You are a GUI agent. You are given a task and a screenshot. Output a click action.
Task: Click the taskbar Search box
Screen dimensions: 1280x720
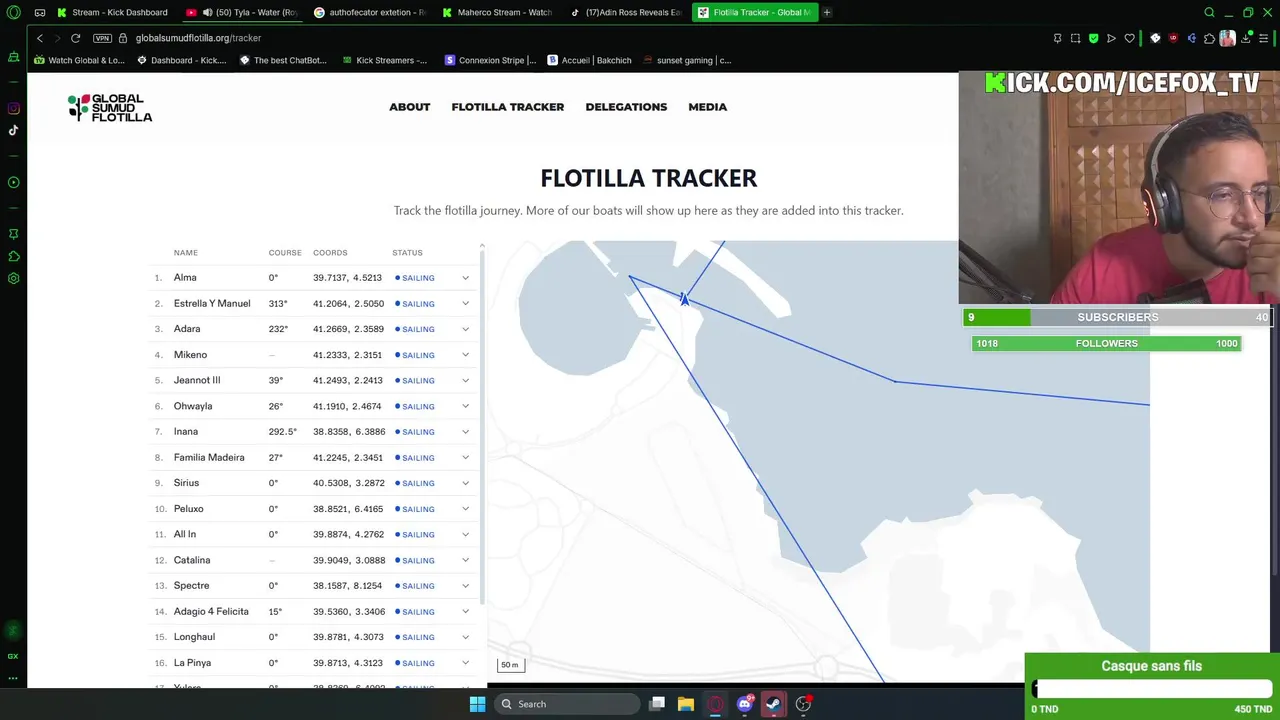(566, 704)
